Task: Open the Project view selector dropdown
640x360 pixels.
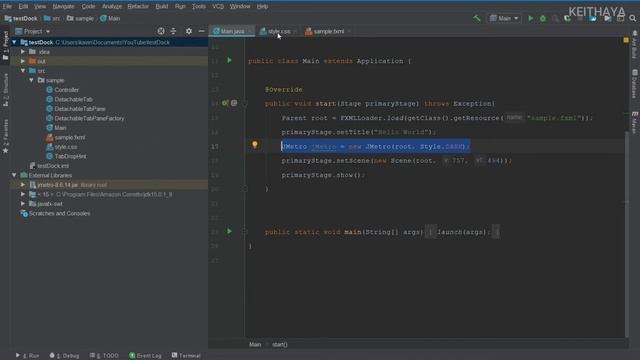Action: point(33,31)
